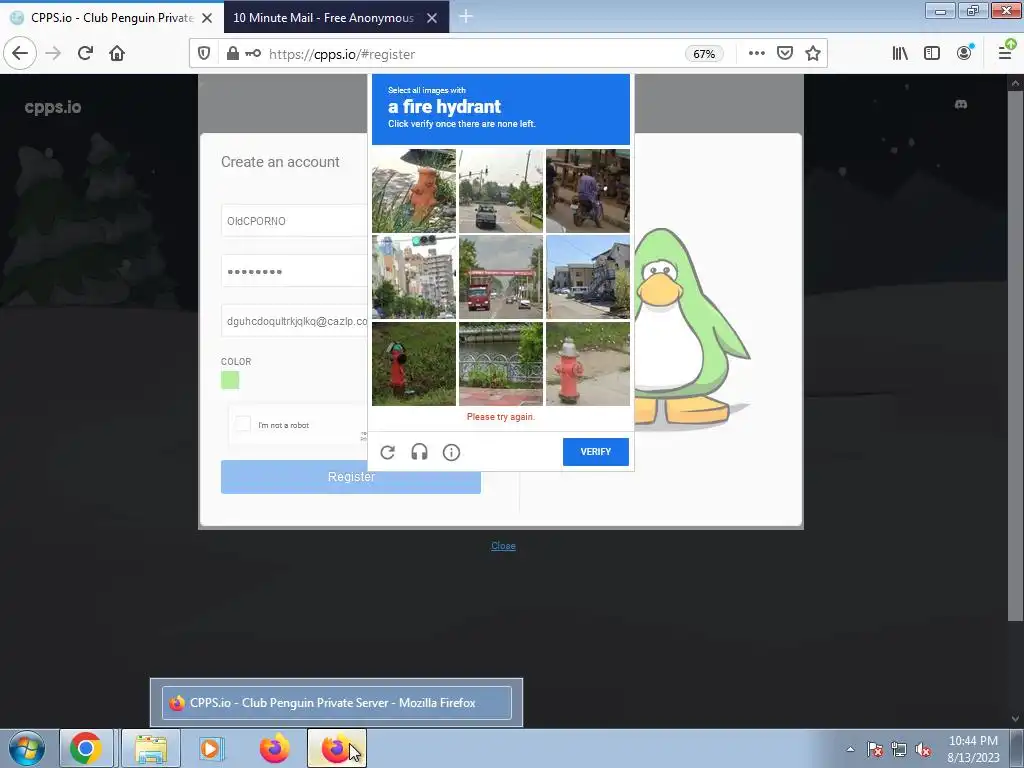Click the Register button
Viewport: 1024px width, 768px height.
[351, 477]
